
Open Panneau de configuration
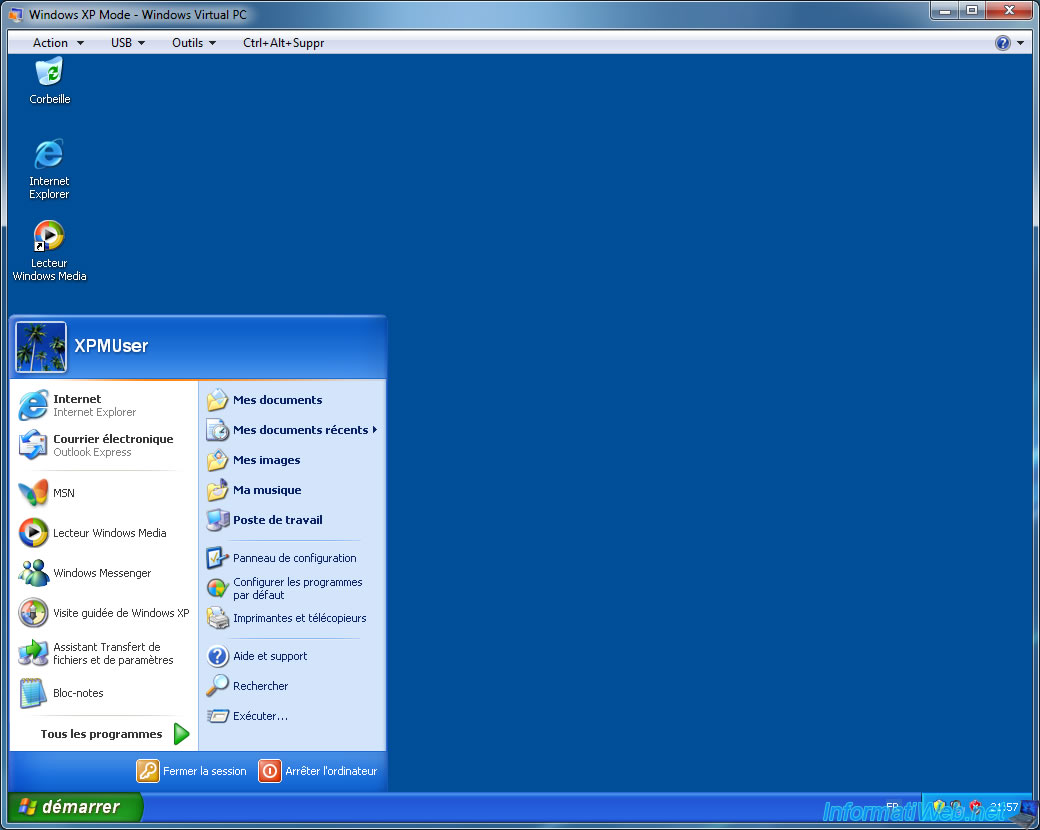pyautogui.click(x=292, y=558)
